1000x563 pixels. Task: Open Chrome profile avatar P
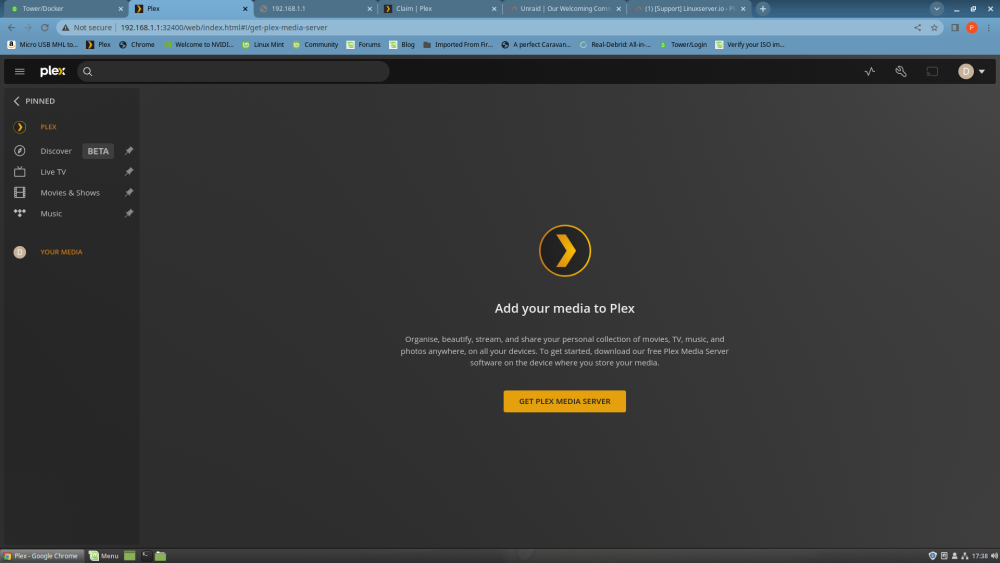tap(971, 27)
